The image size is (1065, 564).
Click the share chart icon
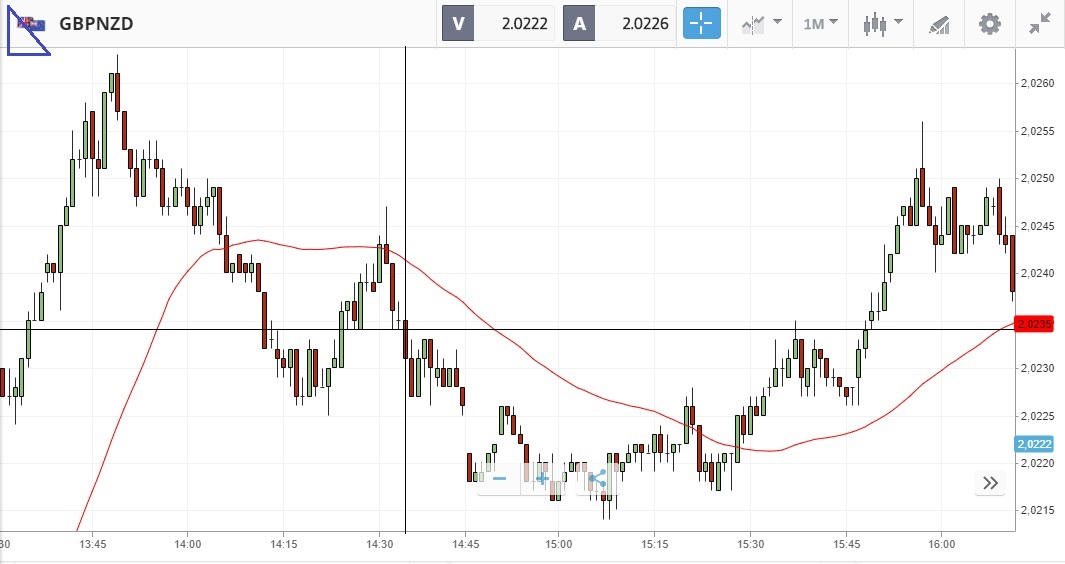(x=597, y=479)
